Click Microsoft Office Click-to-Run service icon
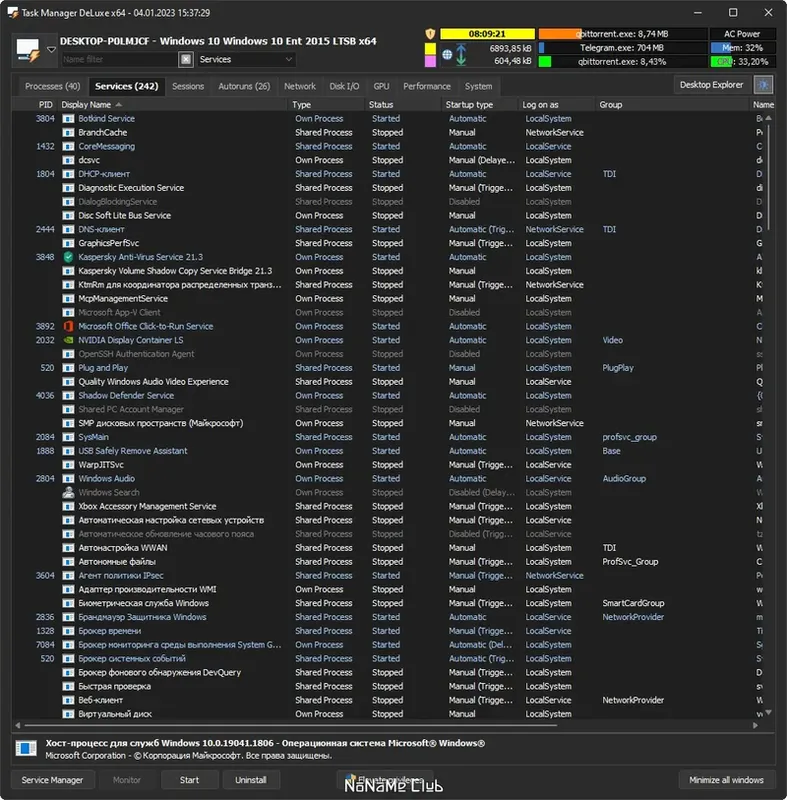 coord(68,326)
